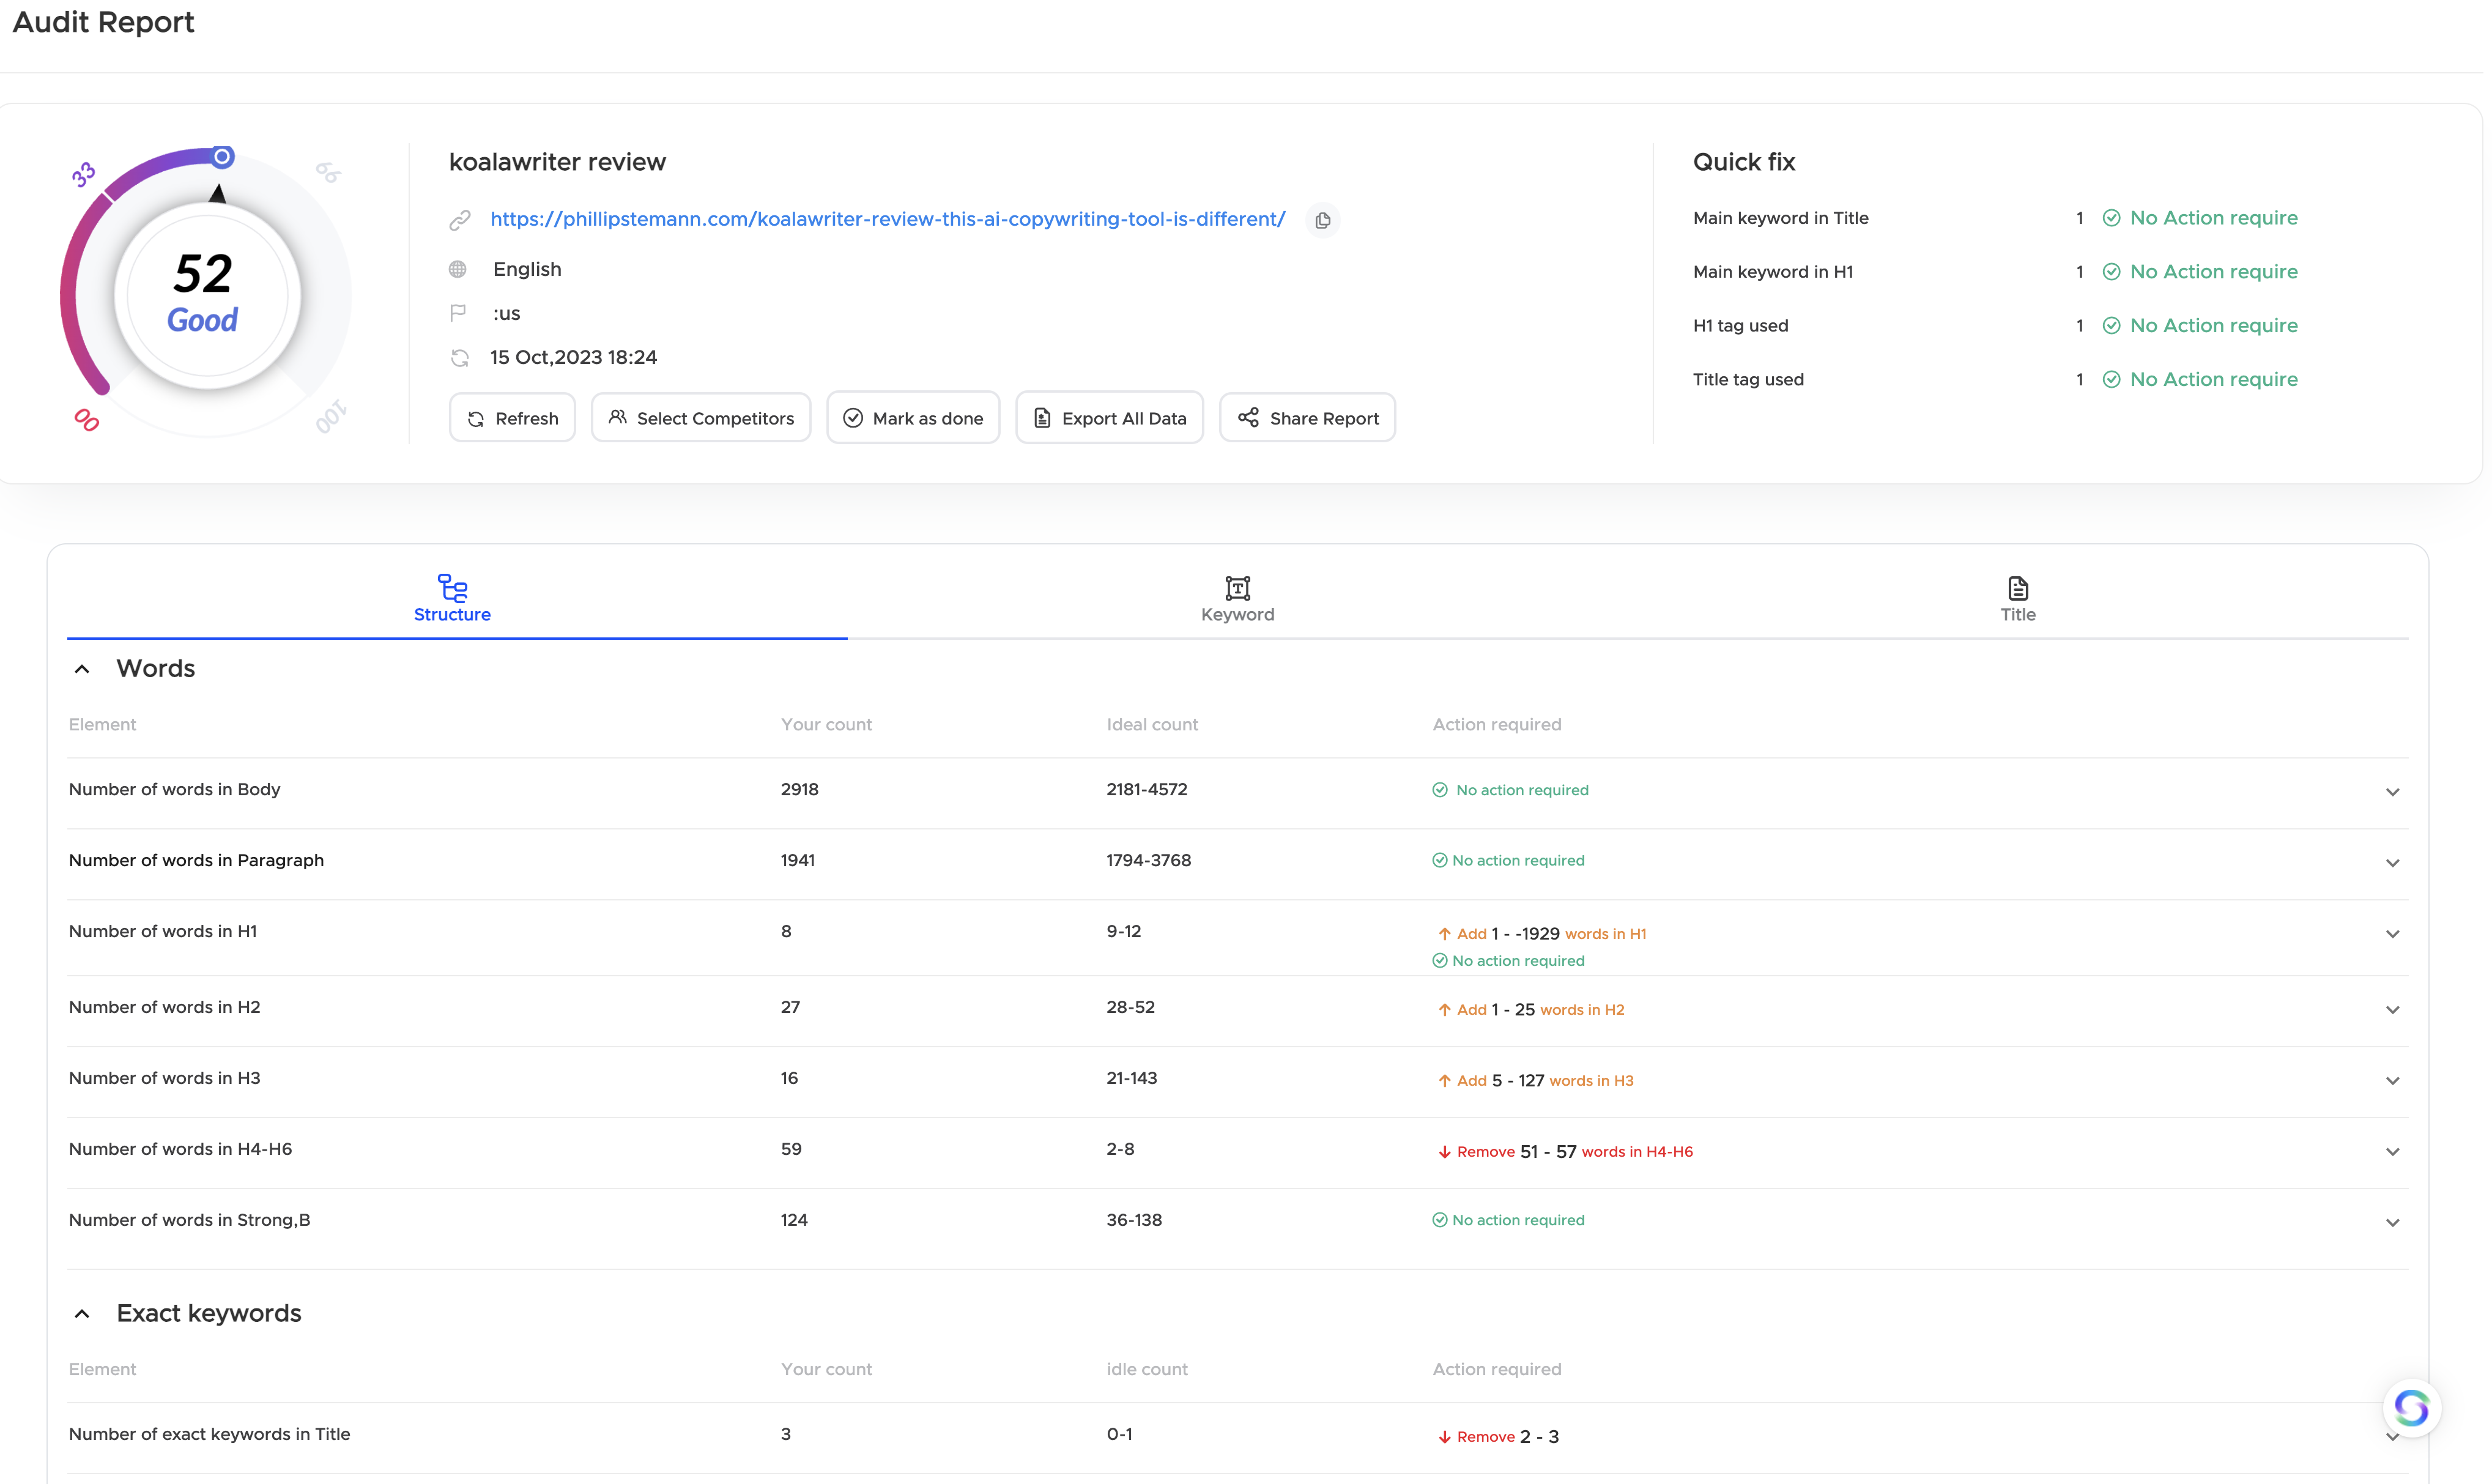
Task: Click red down arrow in exact keywords Title row
Action: (x=1444, y=1437)
